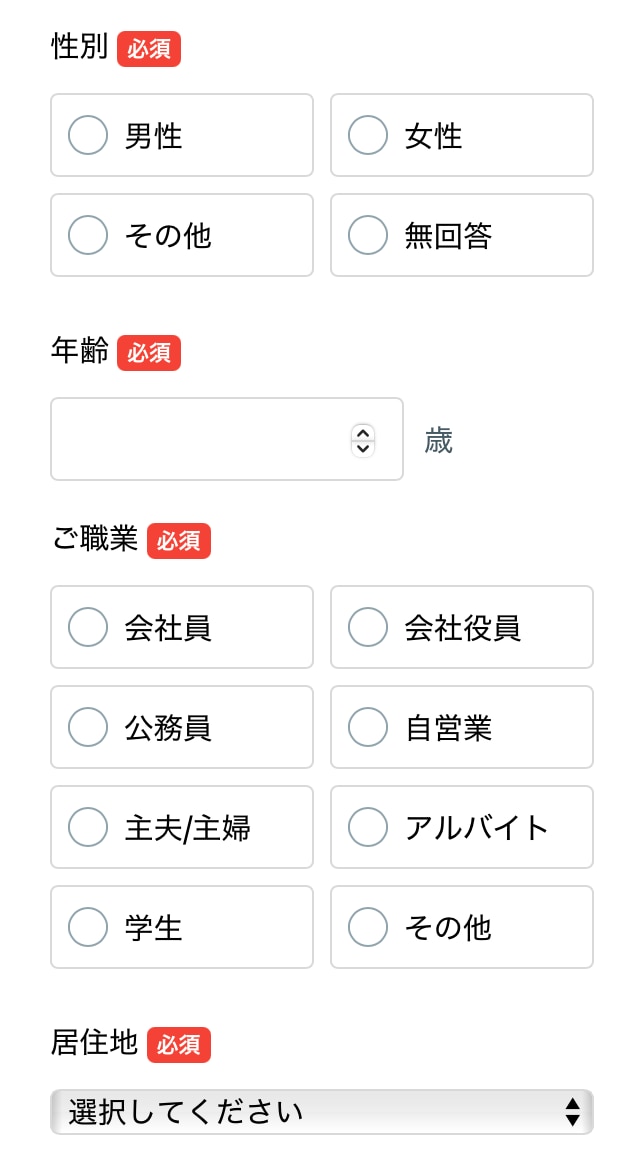
Task: Click the 必須 badge beside ご職業
Action: point(179,541)
